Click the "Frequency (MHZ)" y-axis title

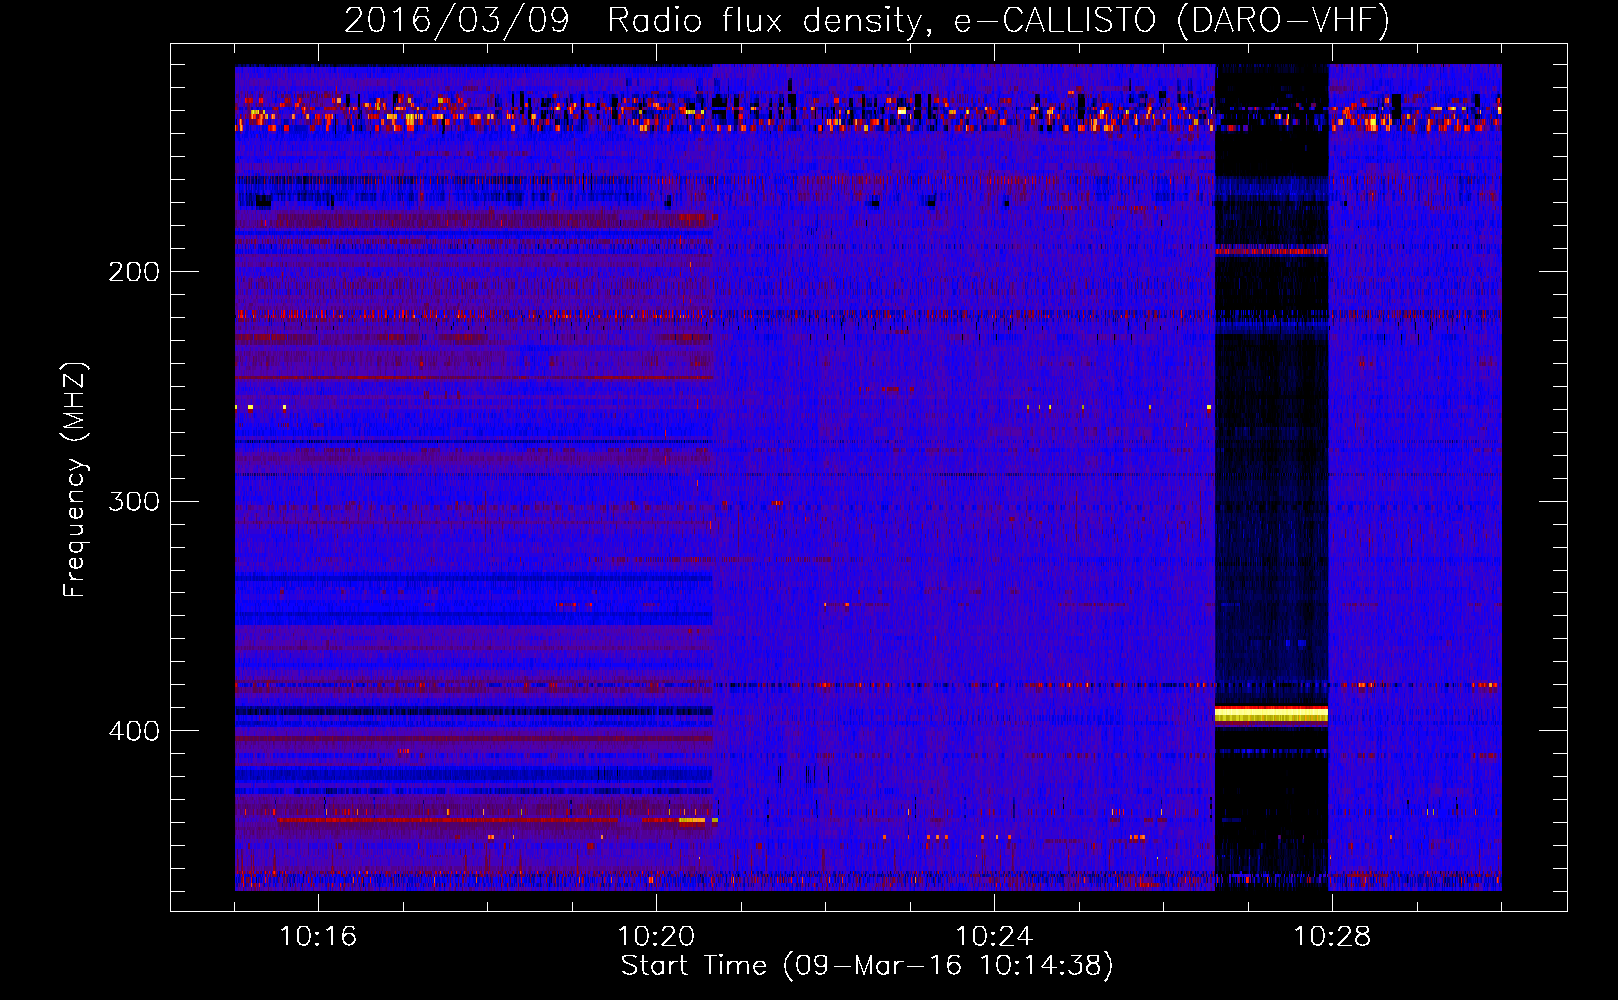tap(75, 480)
